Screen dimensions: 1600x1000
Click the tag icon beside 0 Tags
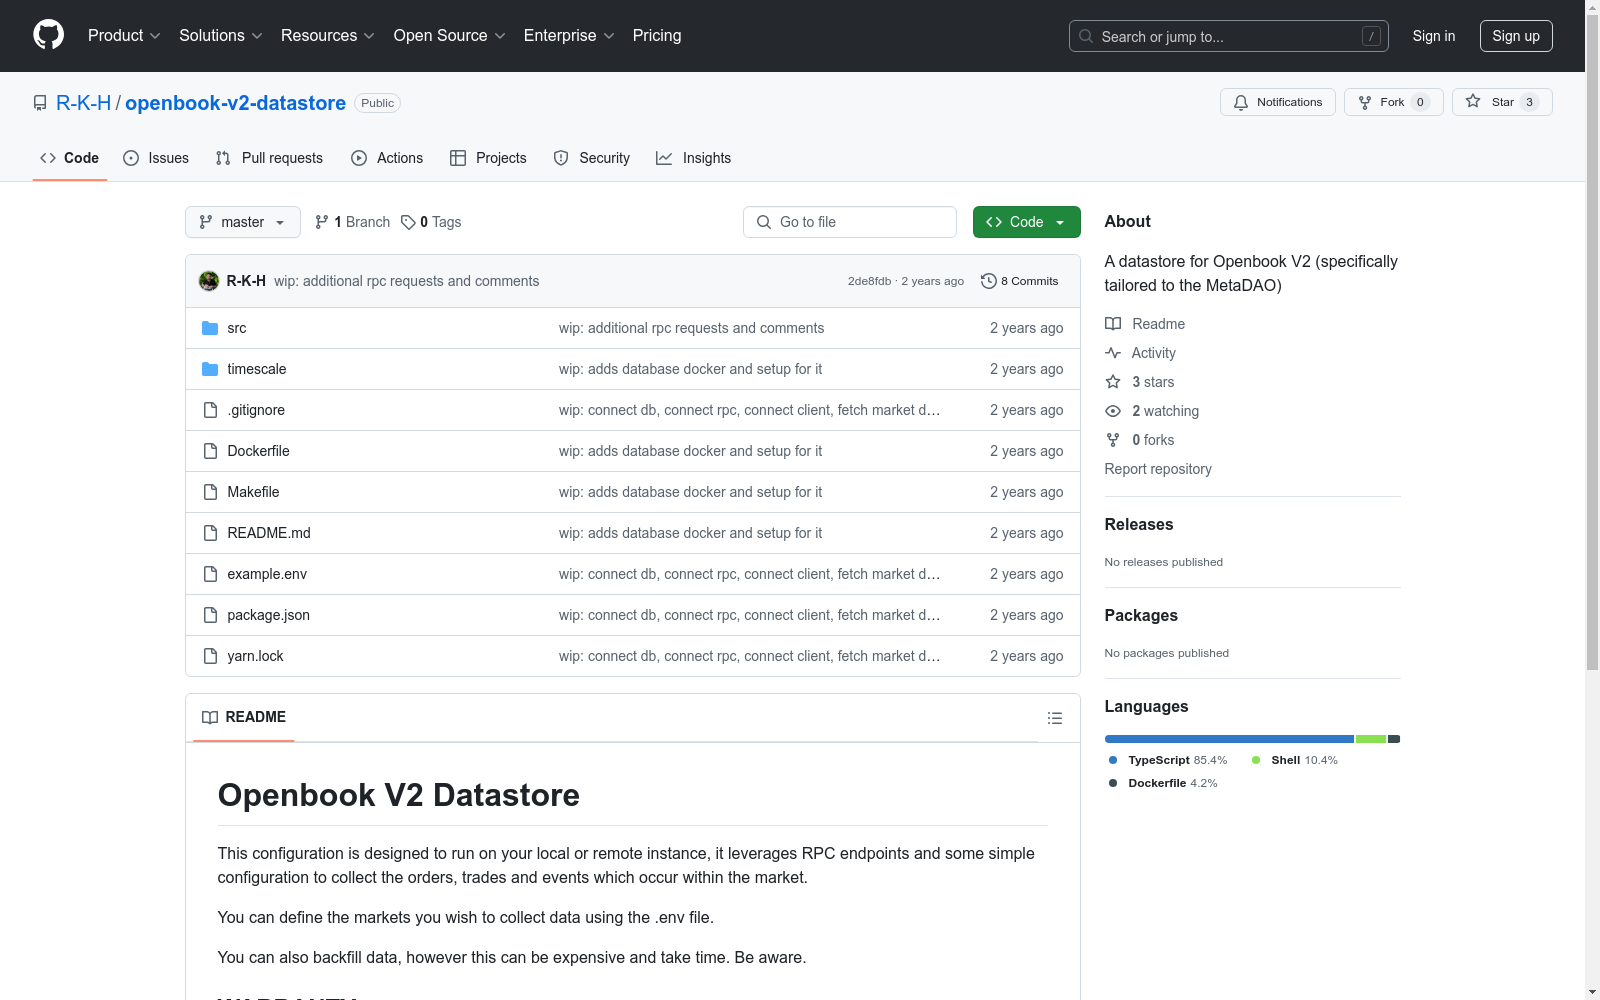coord(408,222)
